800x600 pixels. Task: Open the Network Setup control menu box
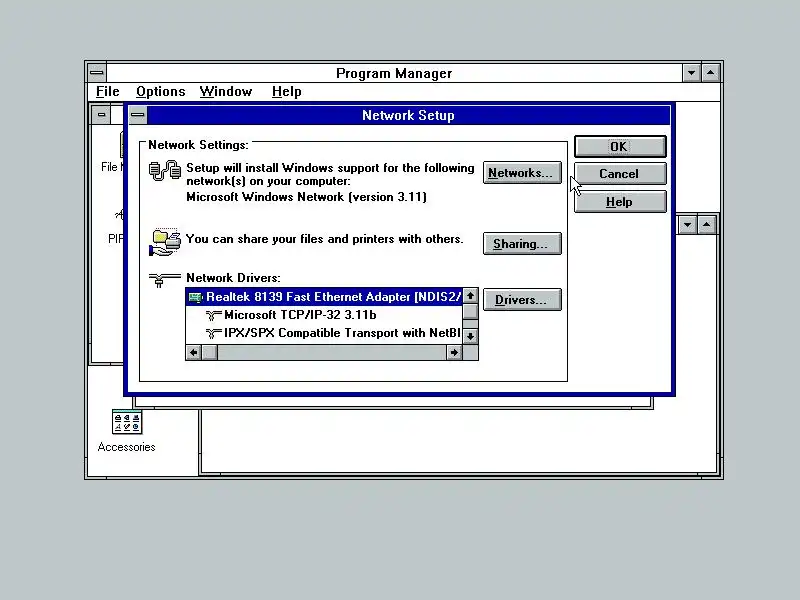[x=138, y=115]
